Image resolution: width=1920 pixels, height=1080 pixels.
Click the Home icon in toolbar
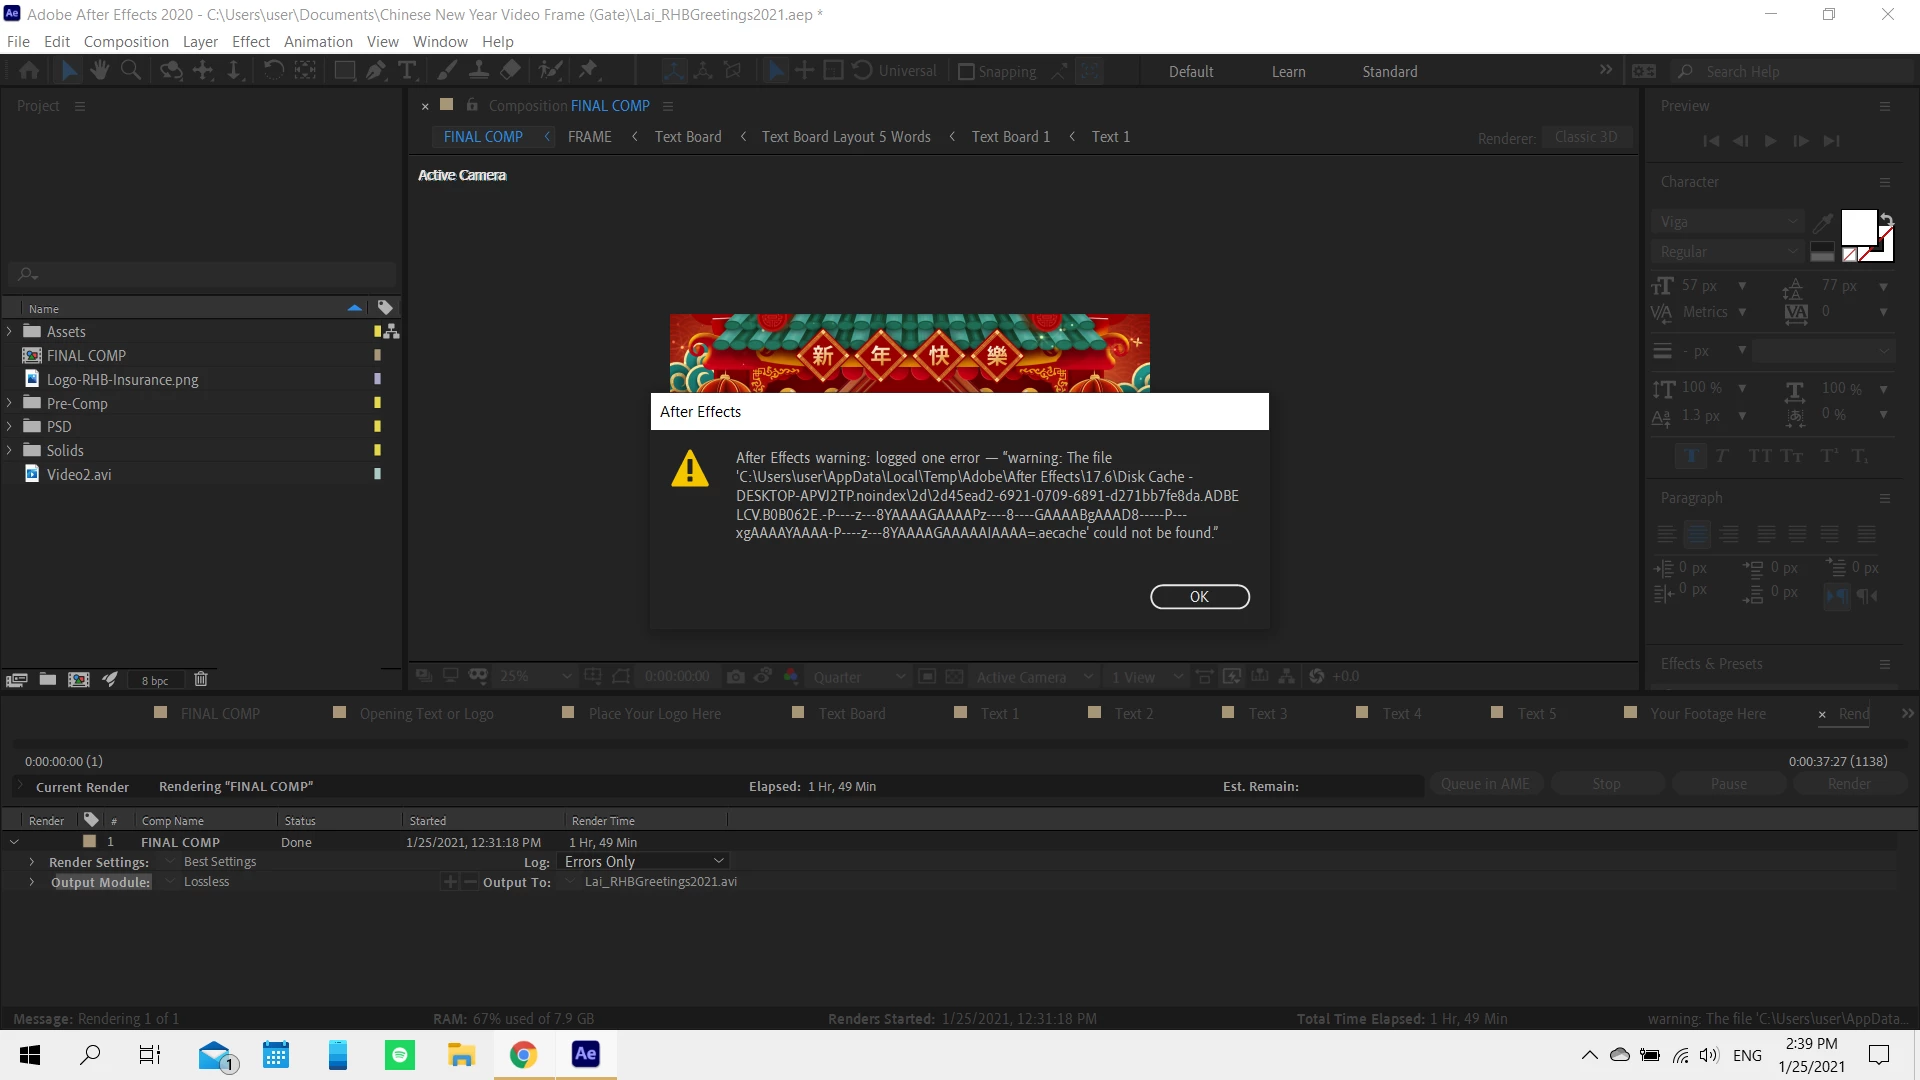pyautogui.click(x=29, y=70)
